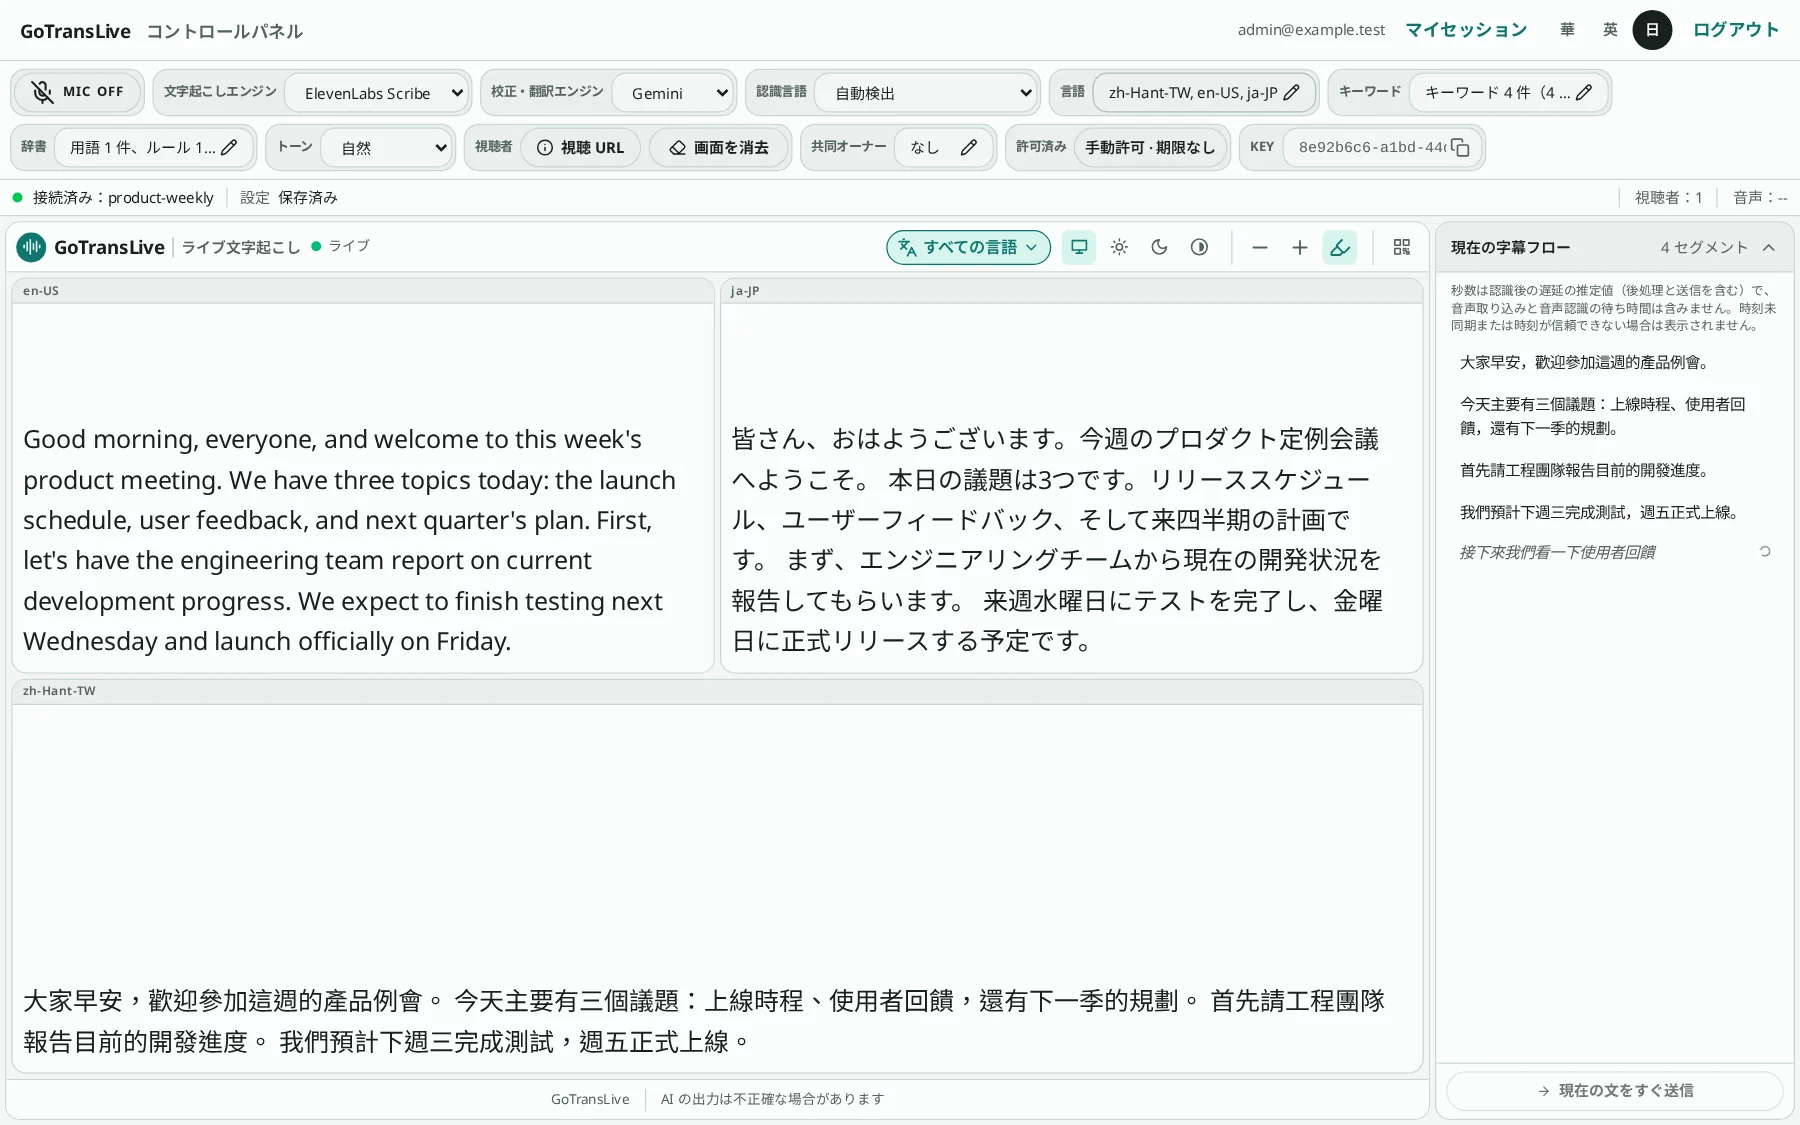The image size is (1800, 1125).
Task: Edit the dictionary terms pencil icon
Action: [229, 147]
